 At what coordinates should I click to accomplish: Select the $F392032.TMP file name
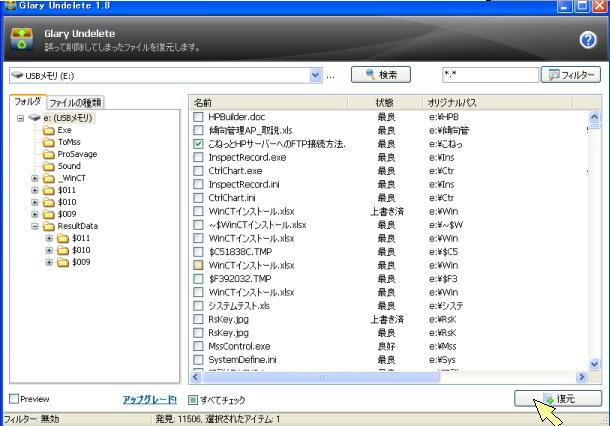(x=240, y=279)
